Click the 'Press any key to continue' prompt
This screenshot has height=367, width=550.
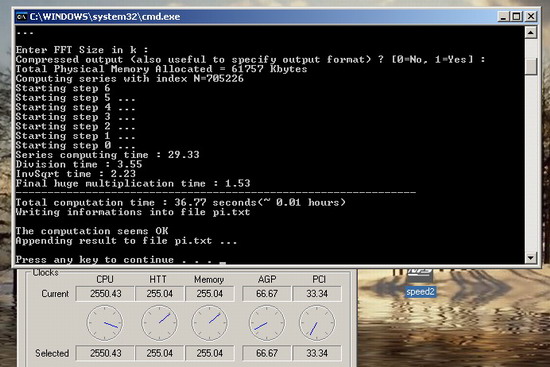tap(114, 260)
